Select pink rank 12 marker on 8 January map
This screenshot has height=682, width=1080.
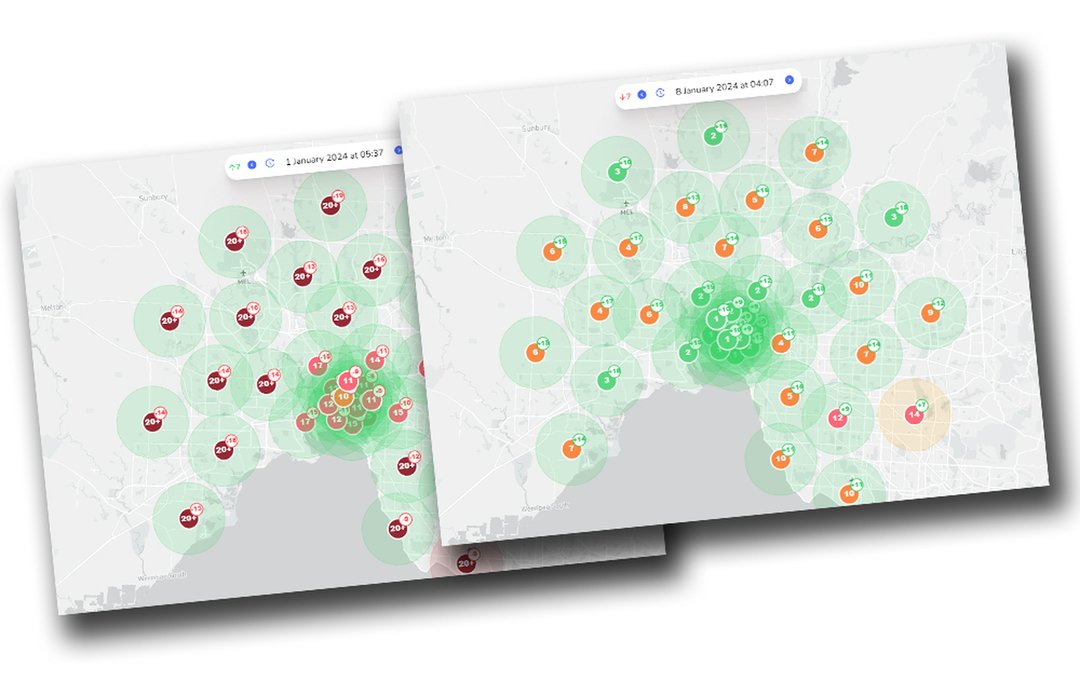837,418
